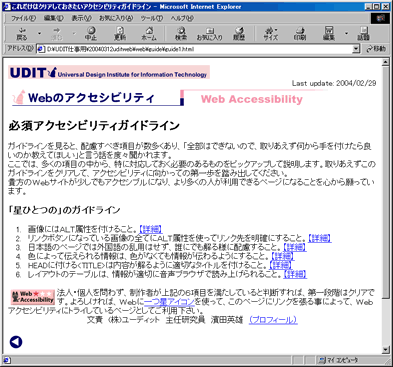Screen dimensions: 393x367
Task: Expand the address bar dropdown arrow
Action: tap(356, 49)
